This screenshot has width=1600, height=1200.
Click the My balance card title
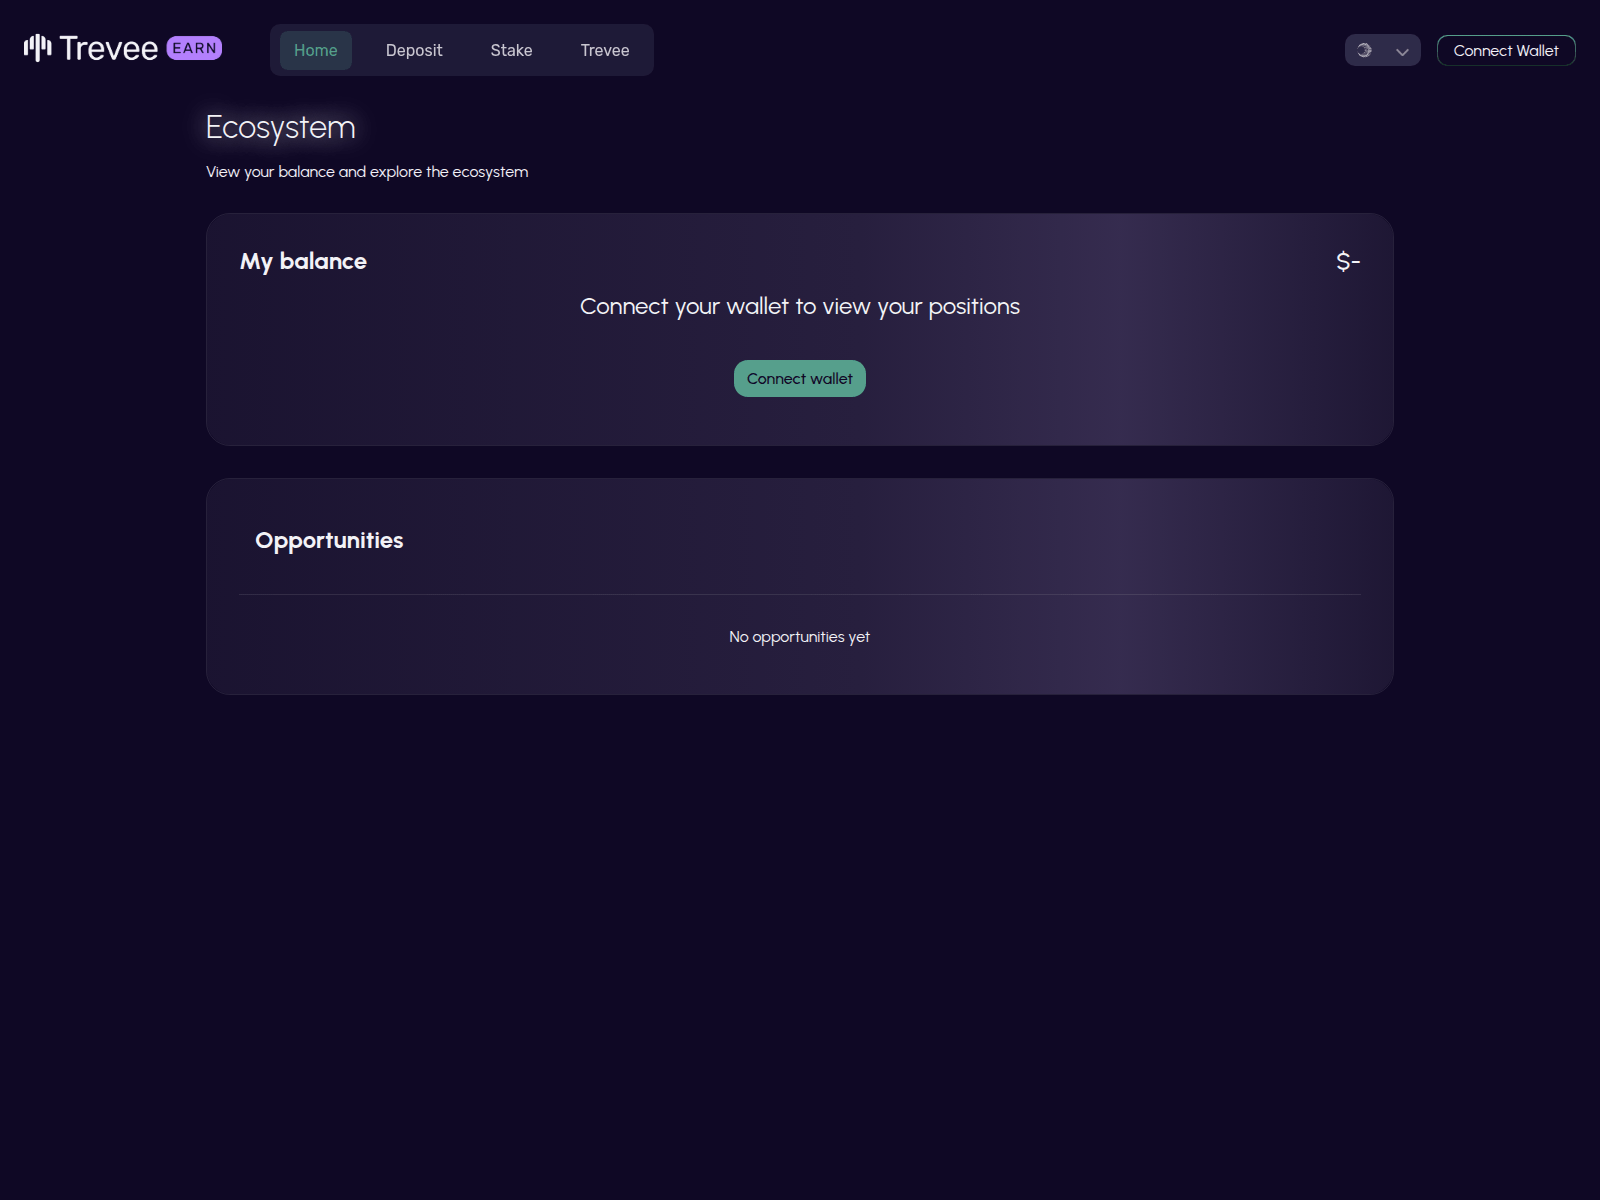tap(303, 261)
